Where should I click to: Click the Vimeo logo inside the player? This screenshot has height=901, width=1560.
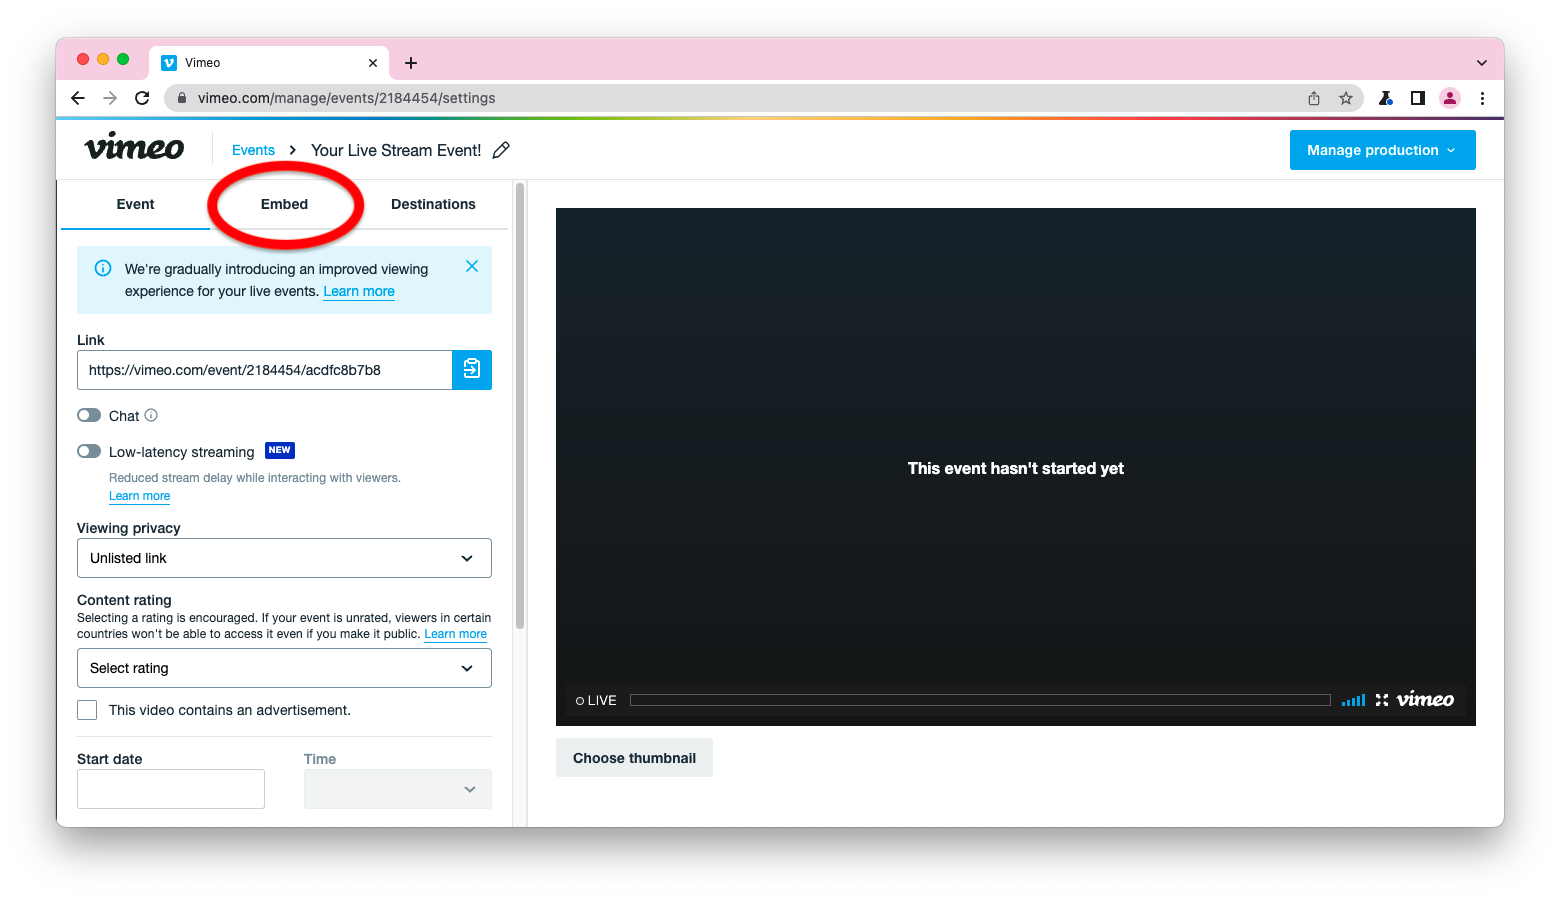pos(1424,699)
